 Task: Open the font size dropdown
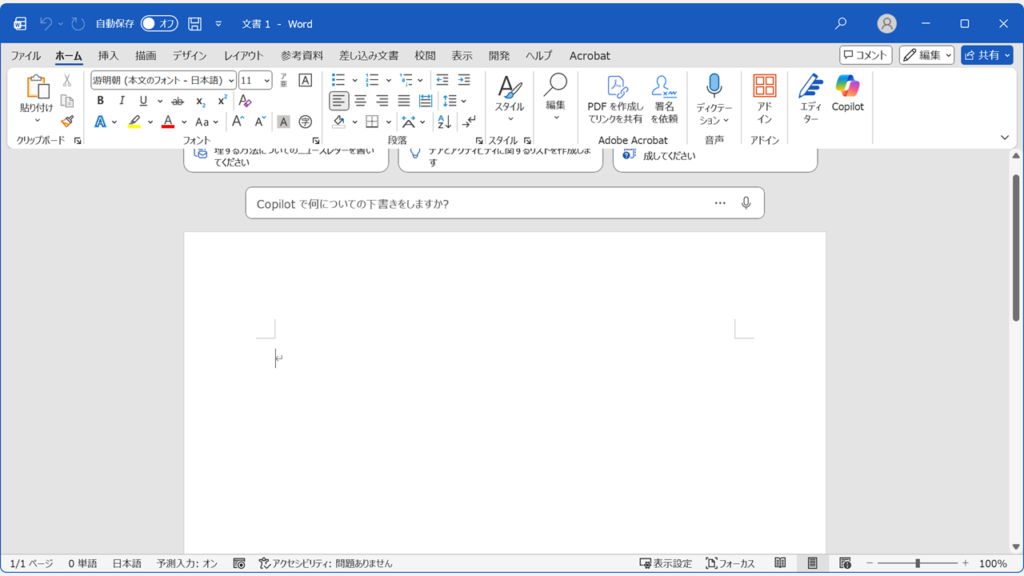267,80
